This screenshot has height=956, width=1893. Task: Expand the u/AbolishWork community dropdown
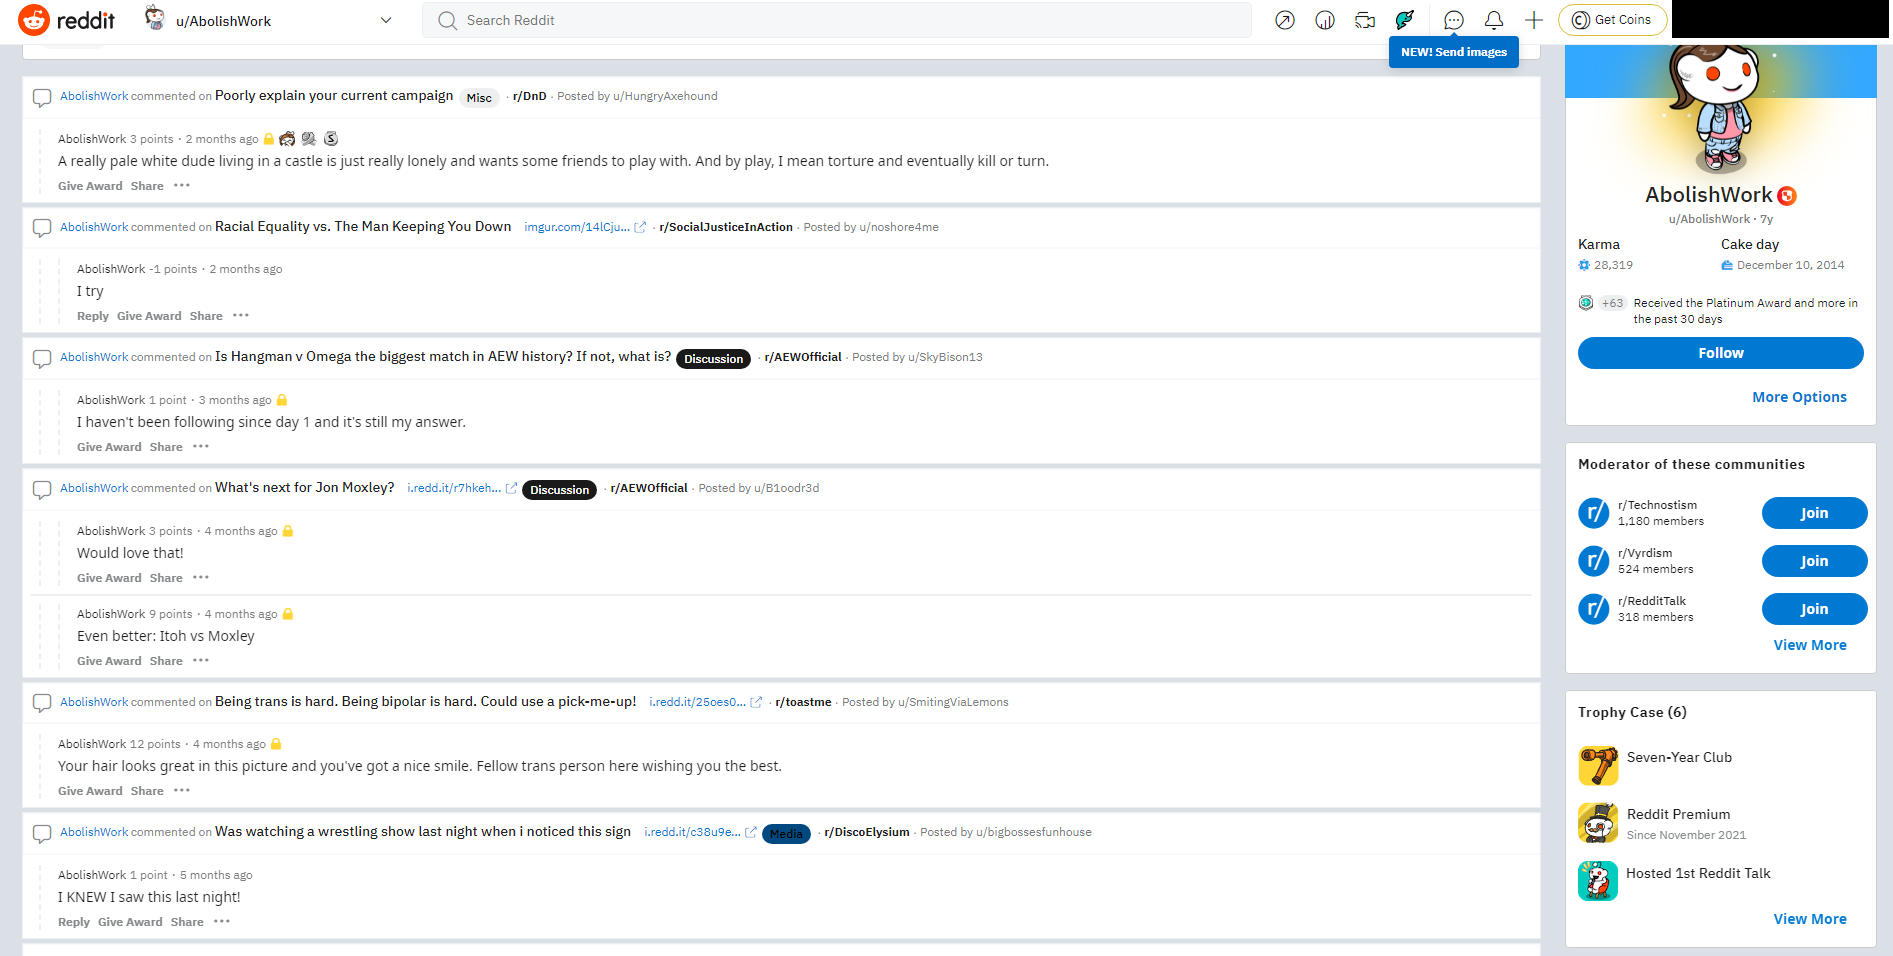386,20
